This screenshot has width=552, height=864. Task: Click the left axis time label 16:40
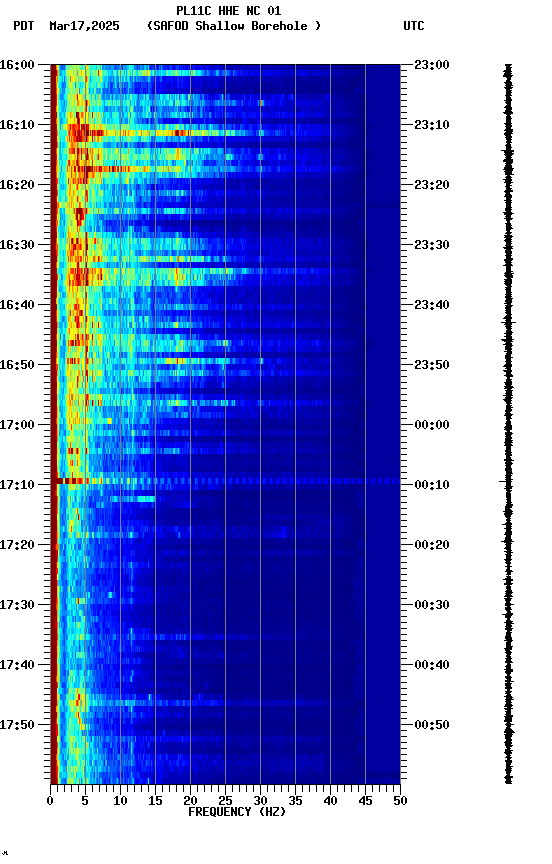(17, 305)
